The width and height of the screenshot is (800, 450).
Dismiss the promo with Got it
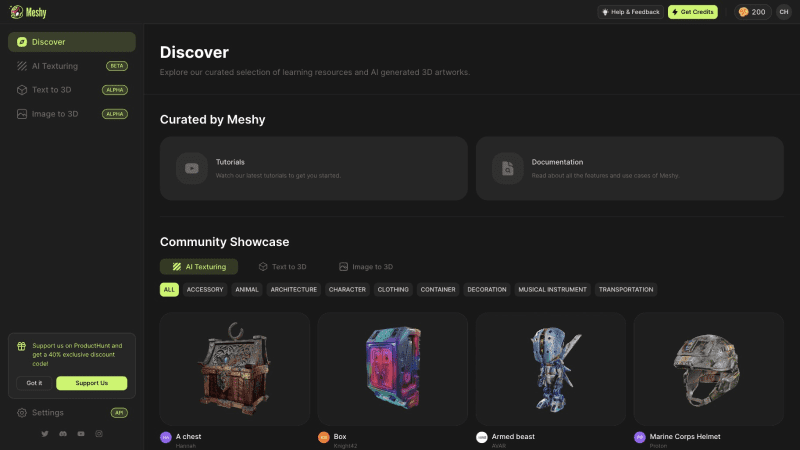point(34,383)
